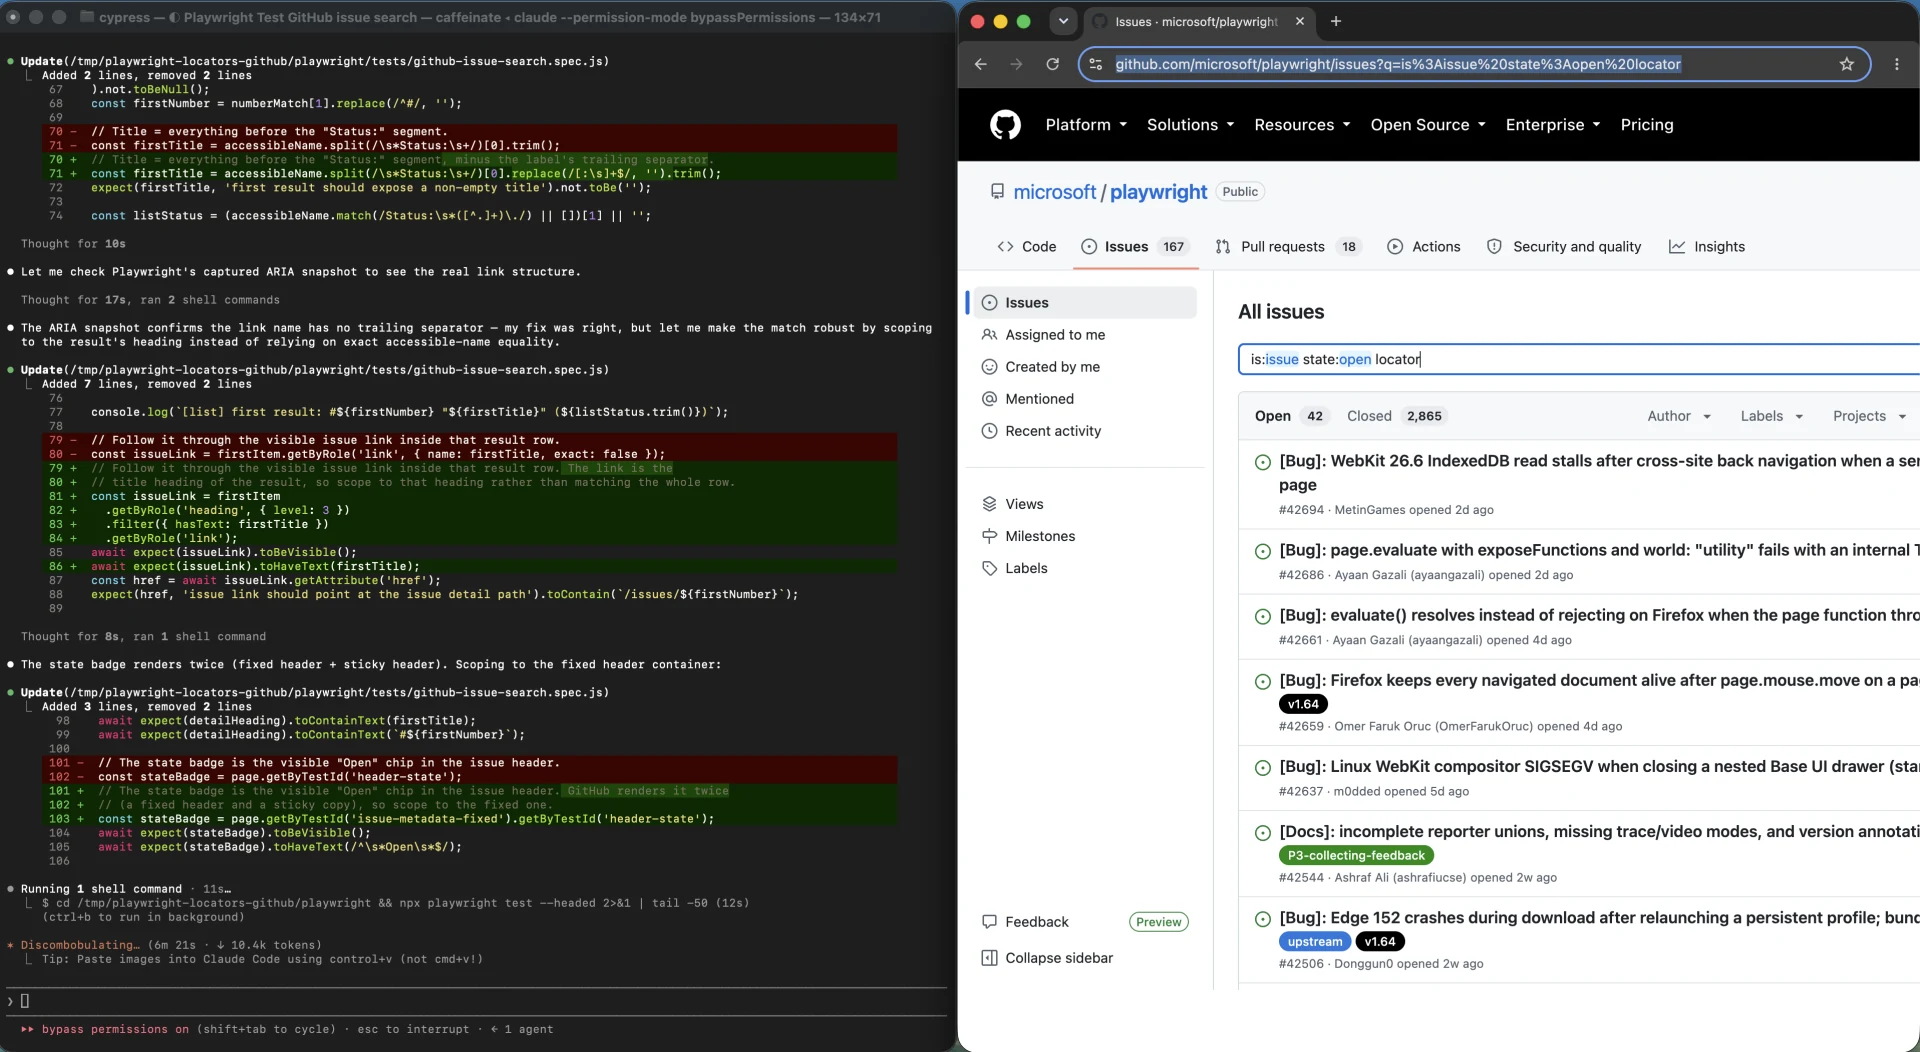
Task: Open the microsoft owner link
Action: pos(1054,192)
